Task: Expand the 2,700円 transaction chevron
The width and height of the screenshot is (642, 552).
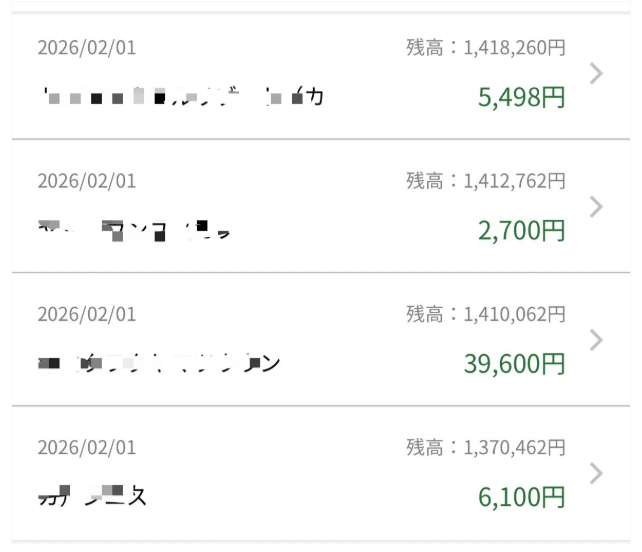Action: point(597,206)
